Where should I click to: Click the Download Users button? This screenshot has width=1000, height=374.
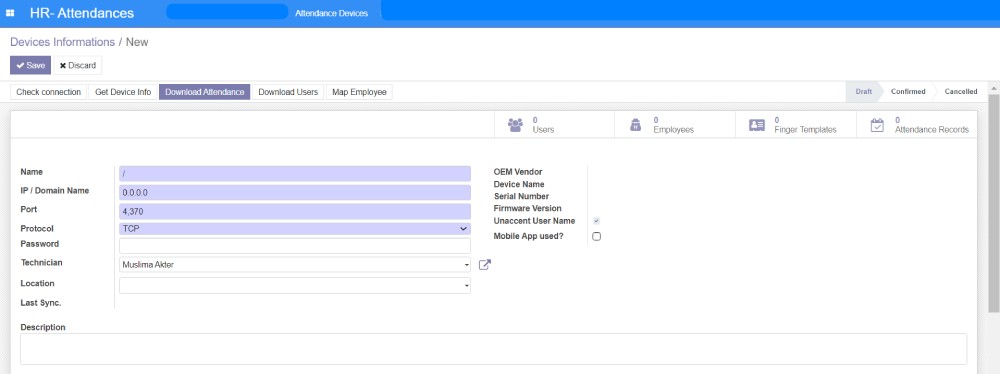288,92
